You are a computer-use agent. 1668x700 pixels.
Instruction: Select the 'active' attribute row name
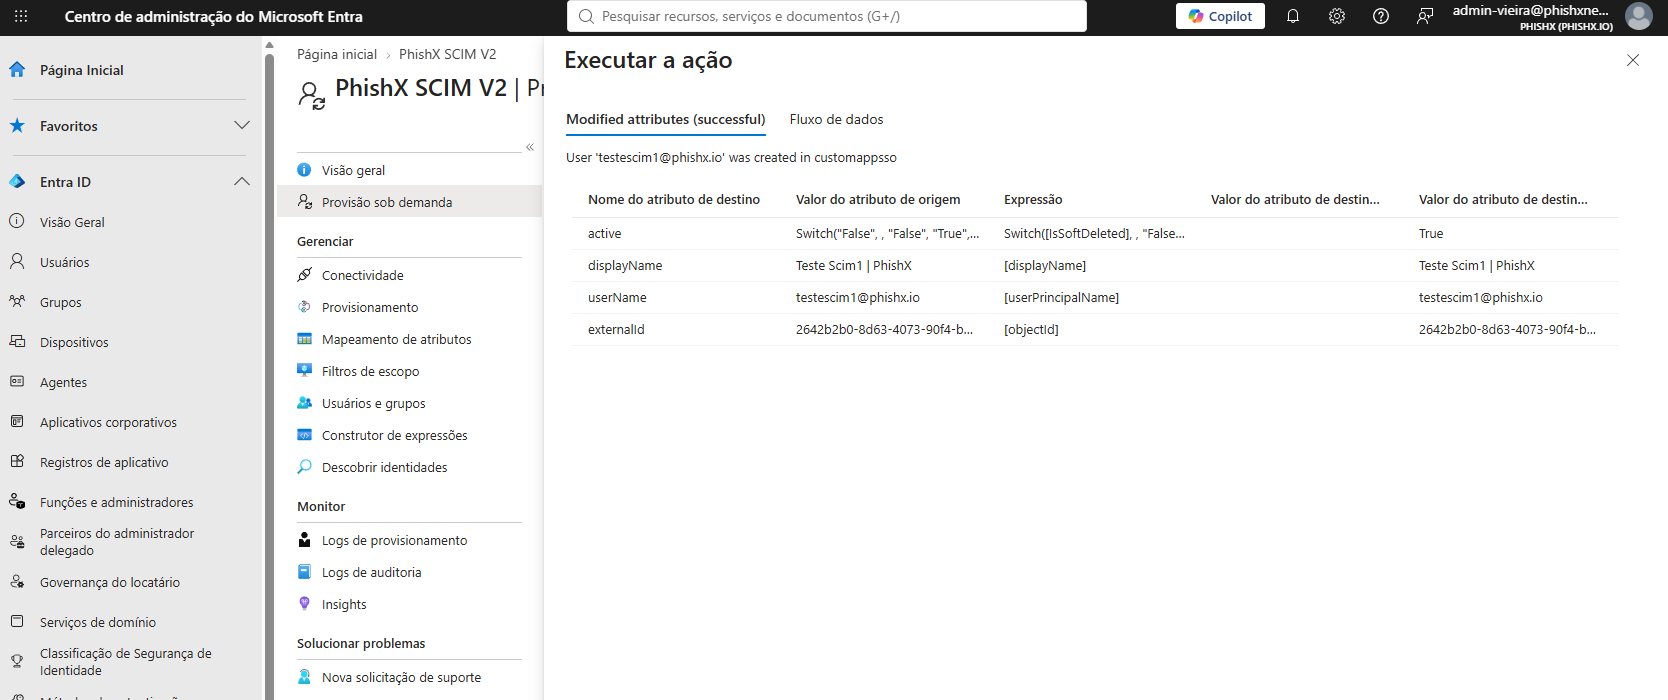[604, 233]
